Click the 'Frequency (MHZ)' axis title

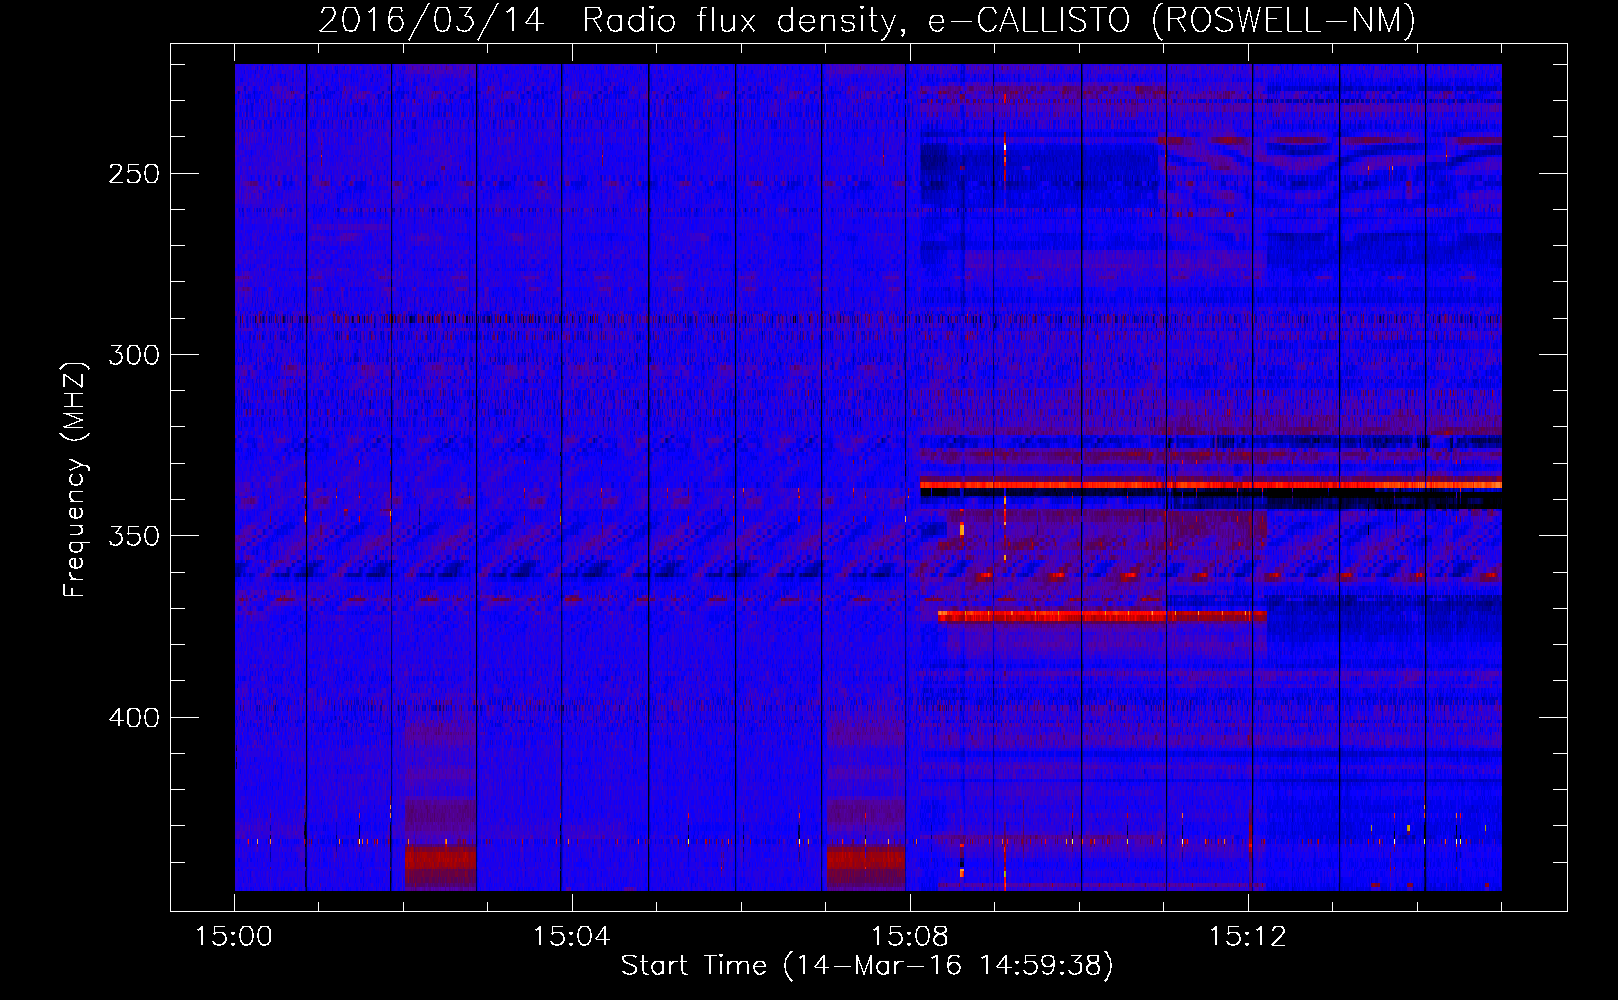(76, 478)
